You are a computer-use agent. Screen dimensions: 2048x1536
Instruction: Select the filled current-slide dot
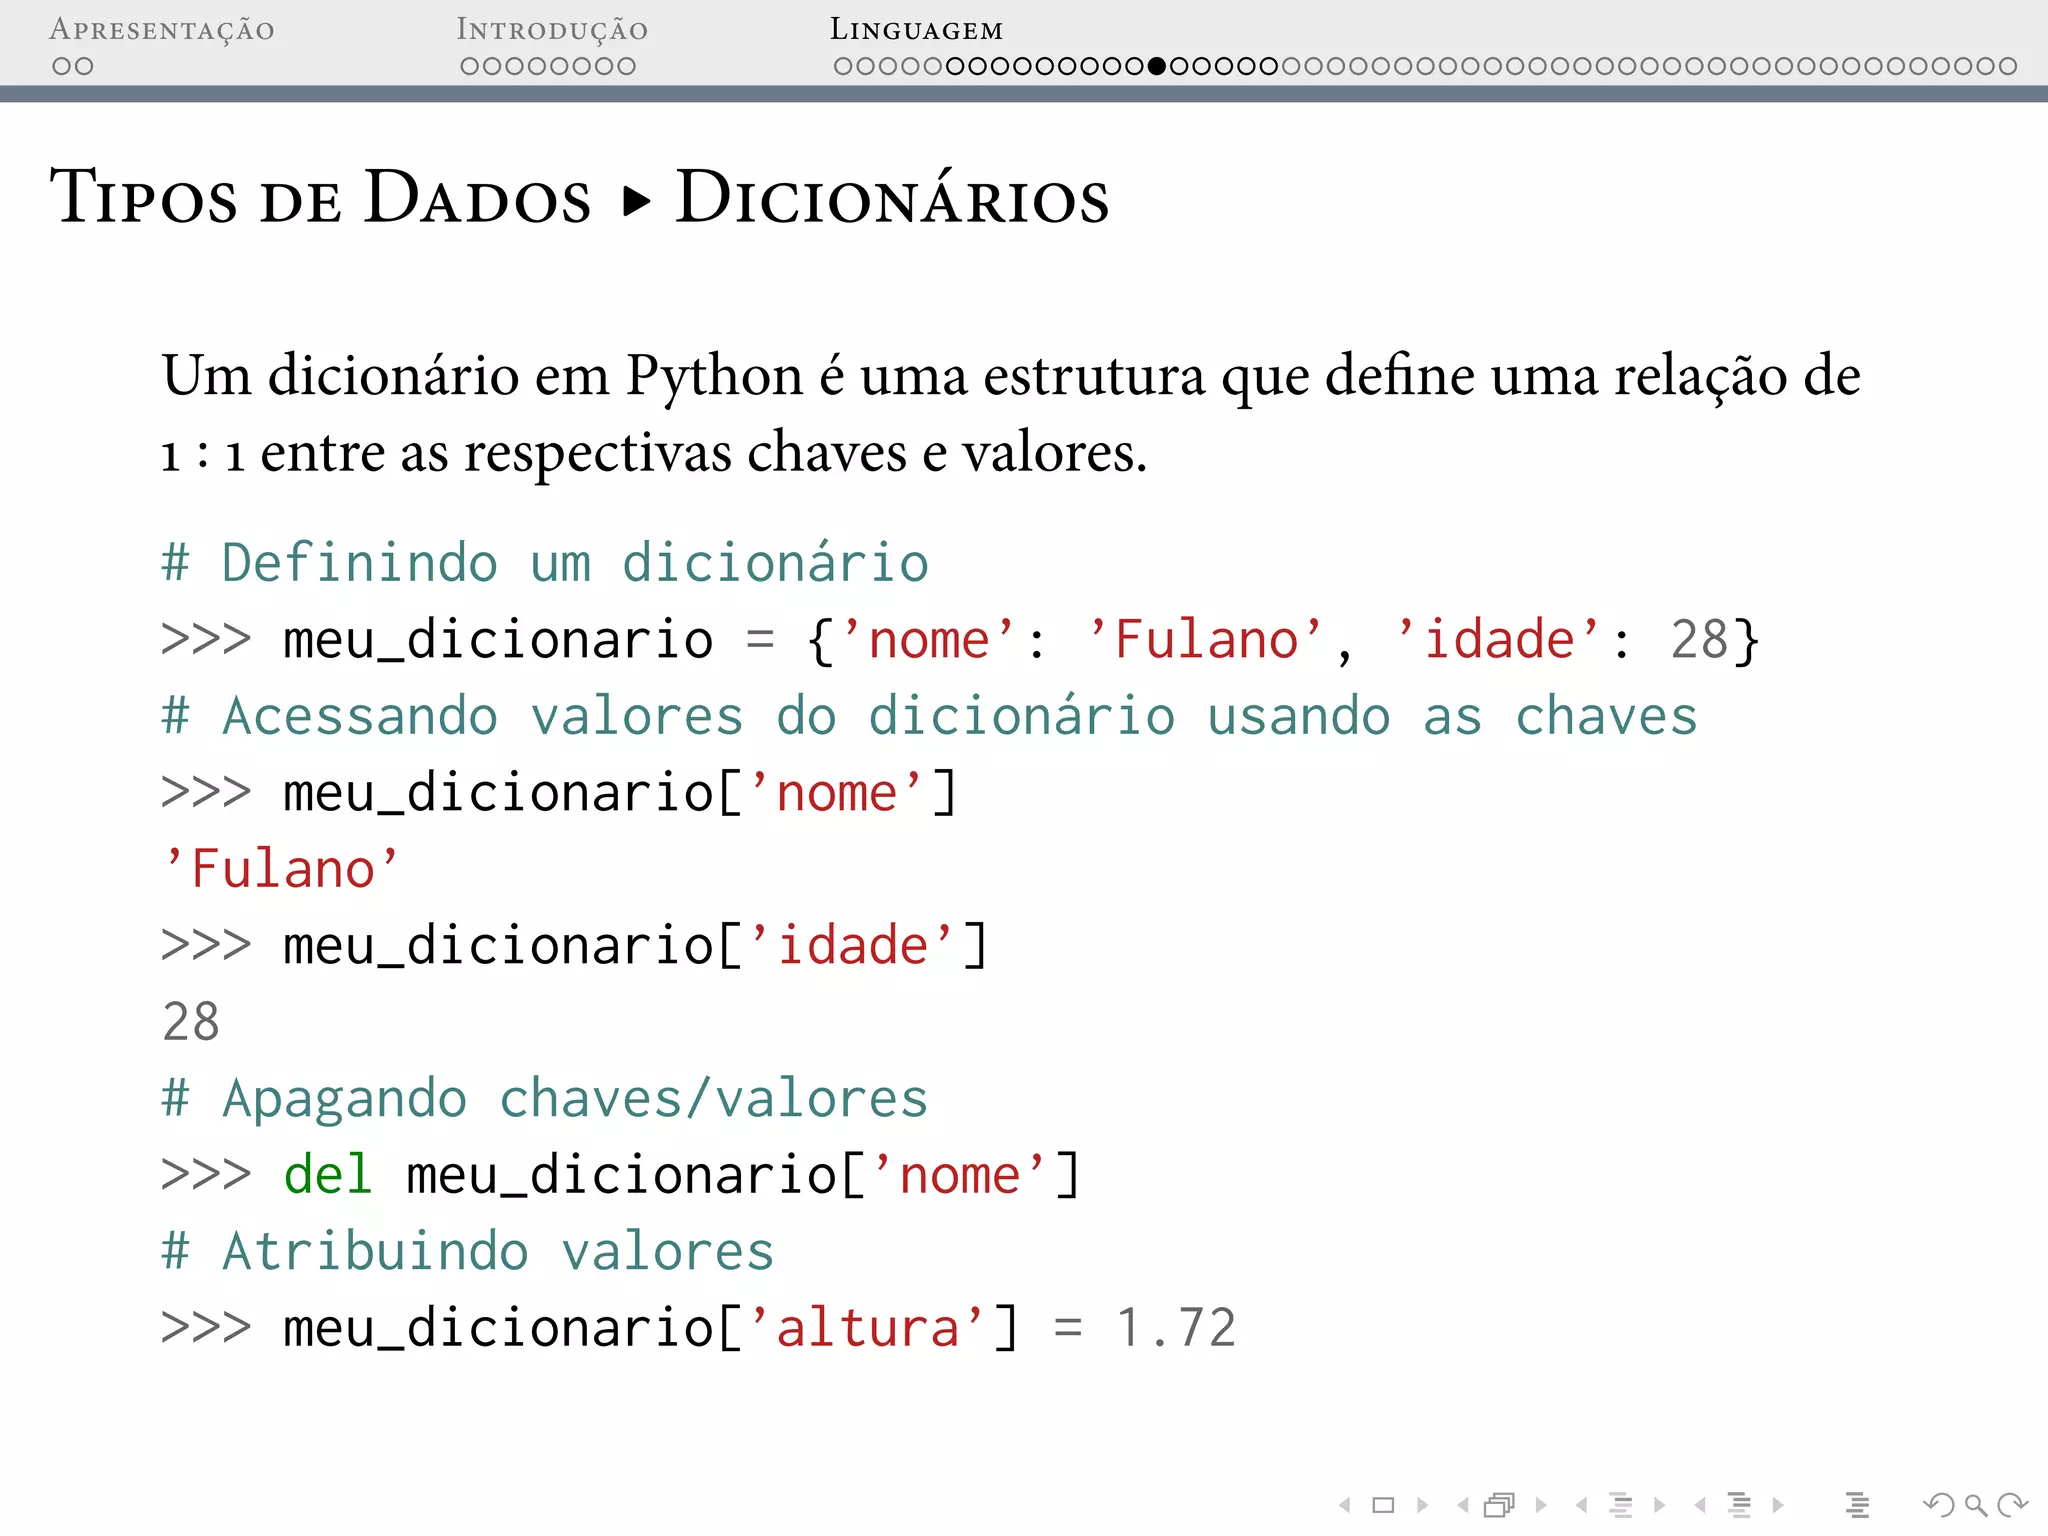click(1157, 67)
